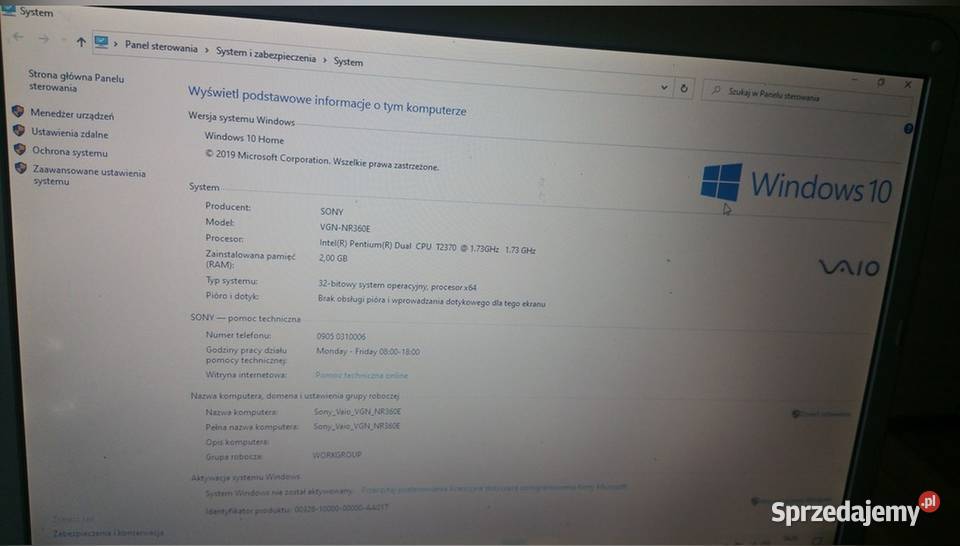Open Pomoc techniczna online link
The image size is (960, 546).
[x=361, y=375]
